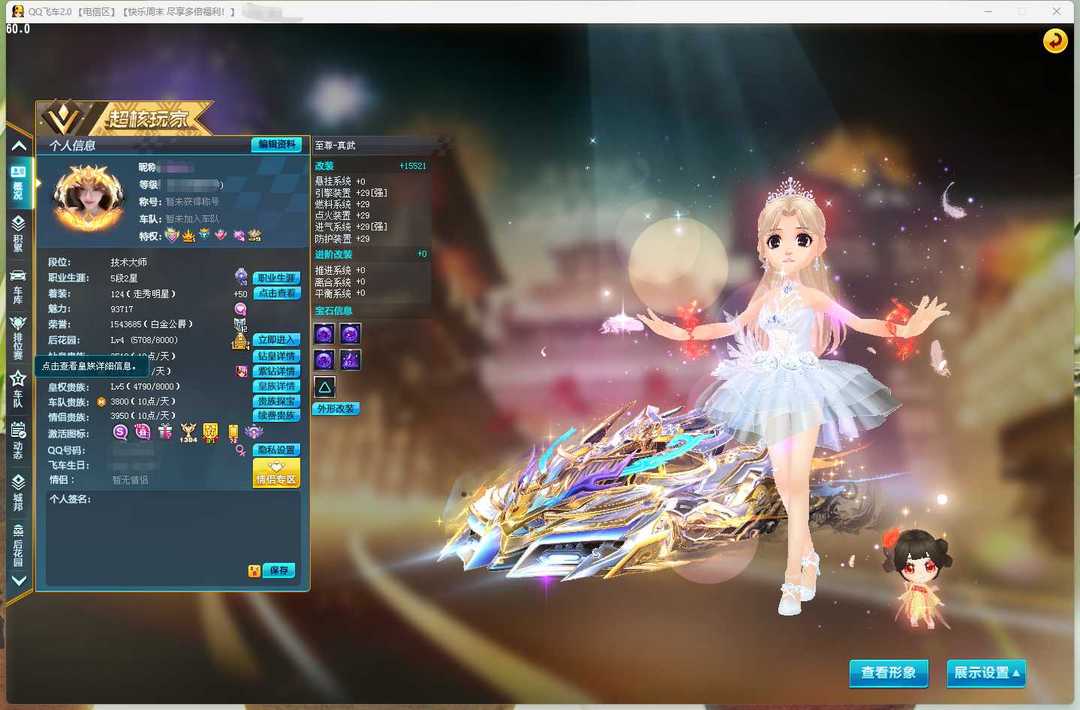
Task: Click inside the 个人签名 signature text box
Action: pos(170,535)
